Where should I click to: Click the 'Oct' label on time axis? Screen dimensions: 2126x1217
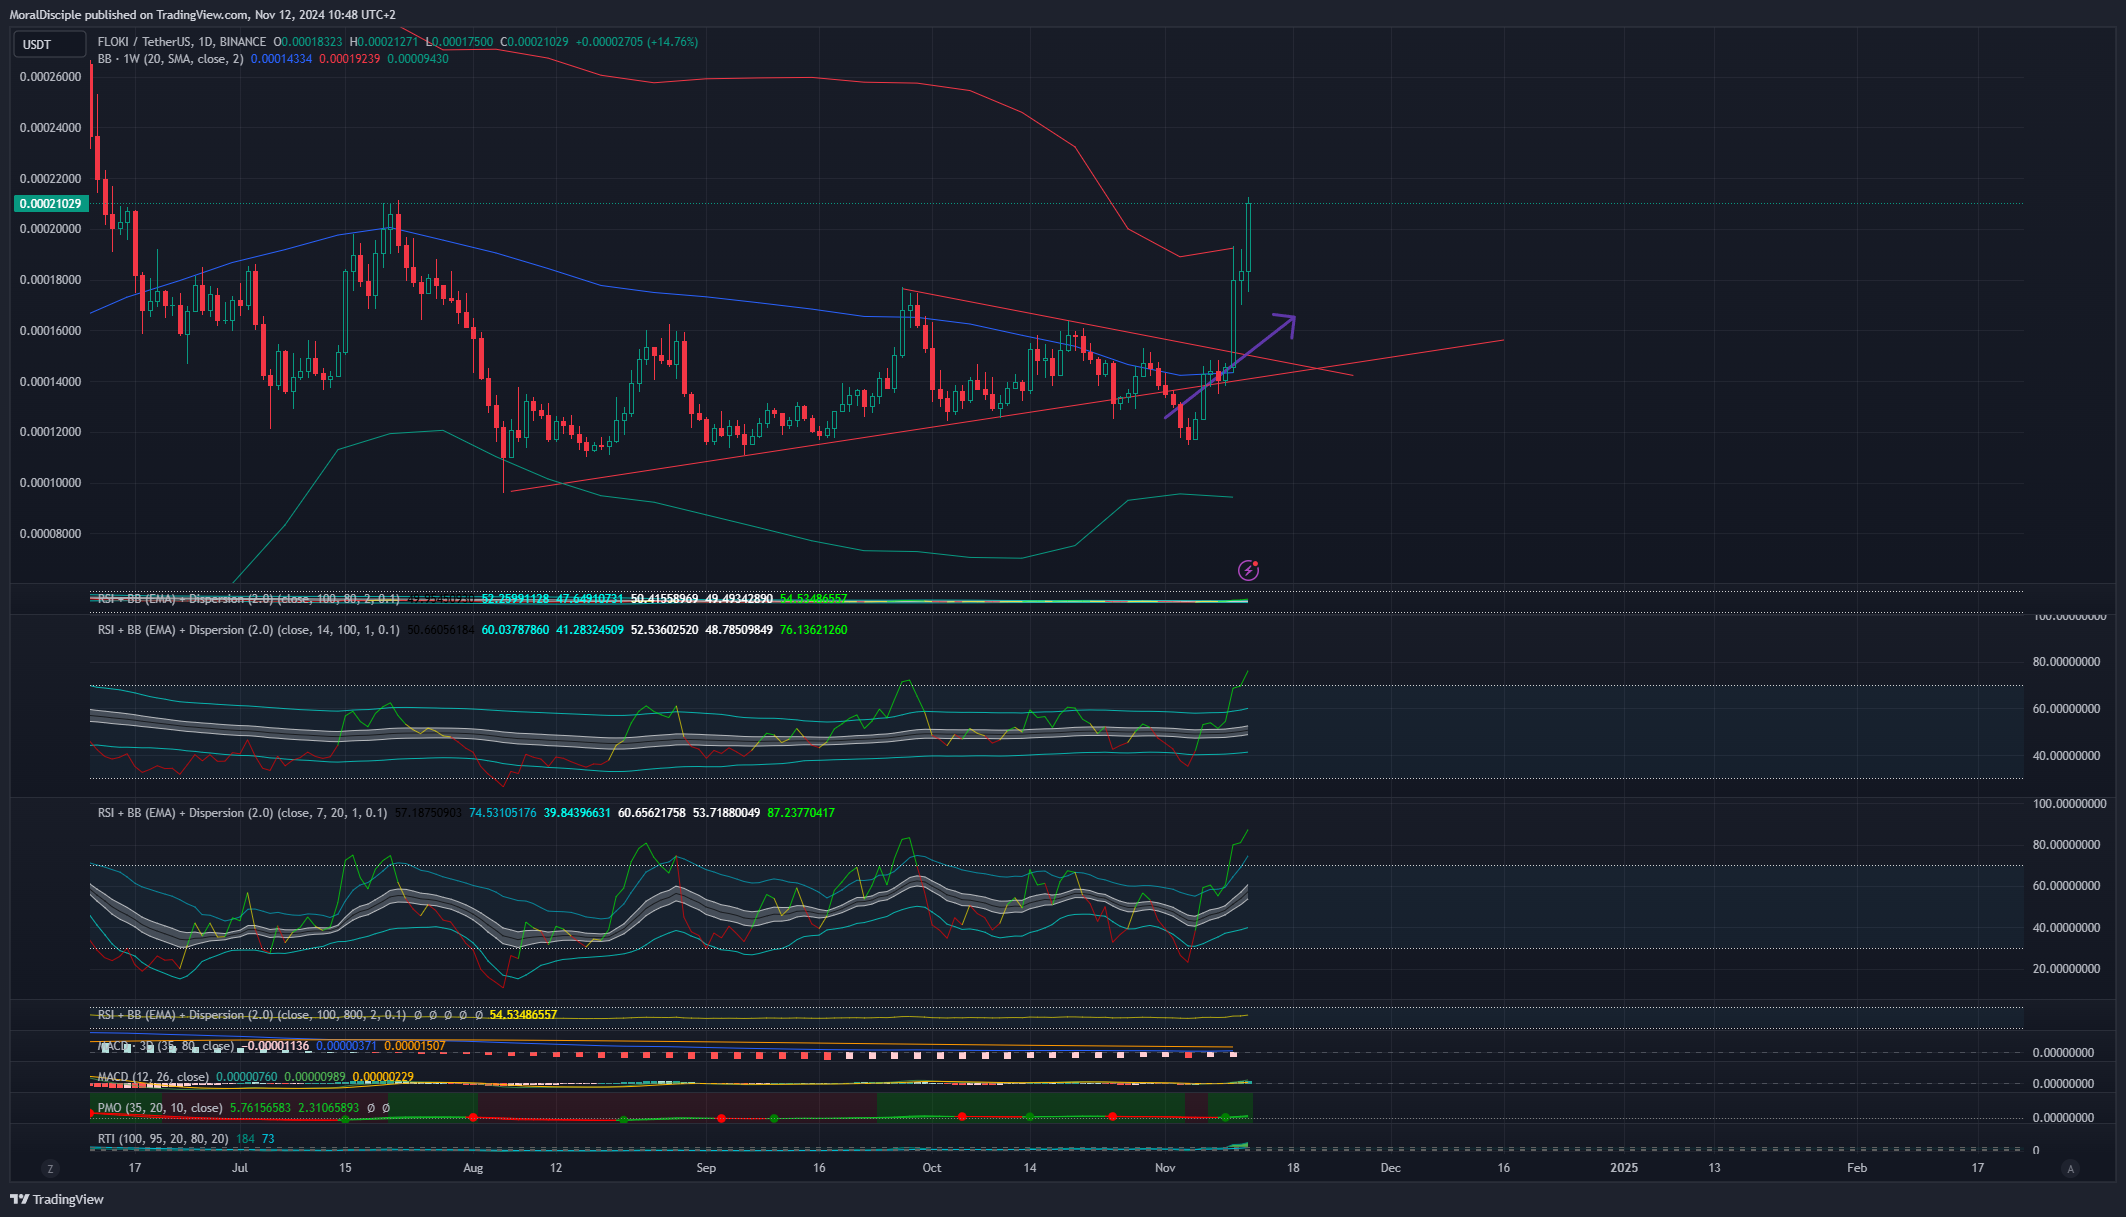(x=932, y=1168)
